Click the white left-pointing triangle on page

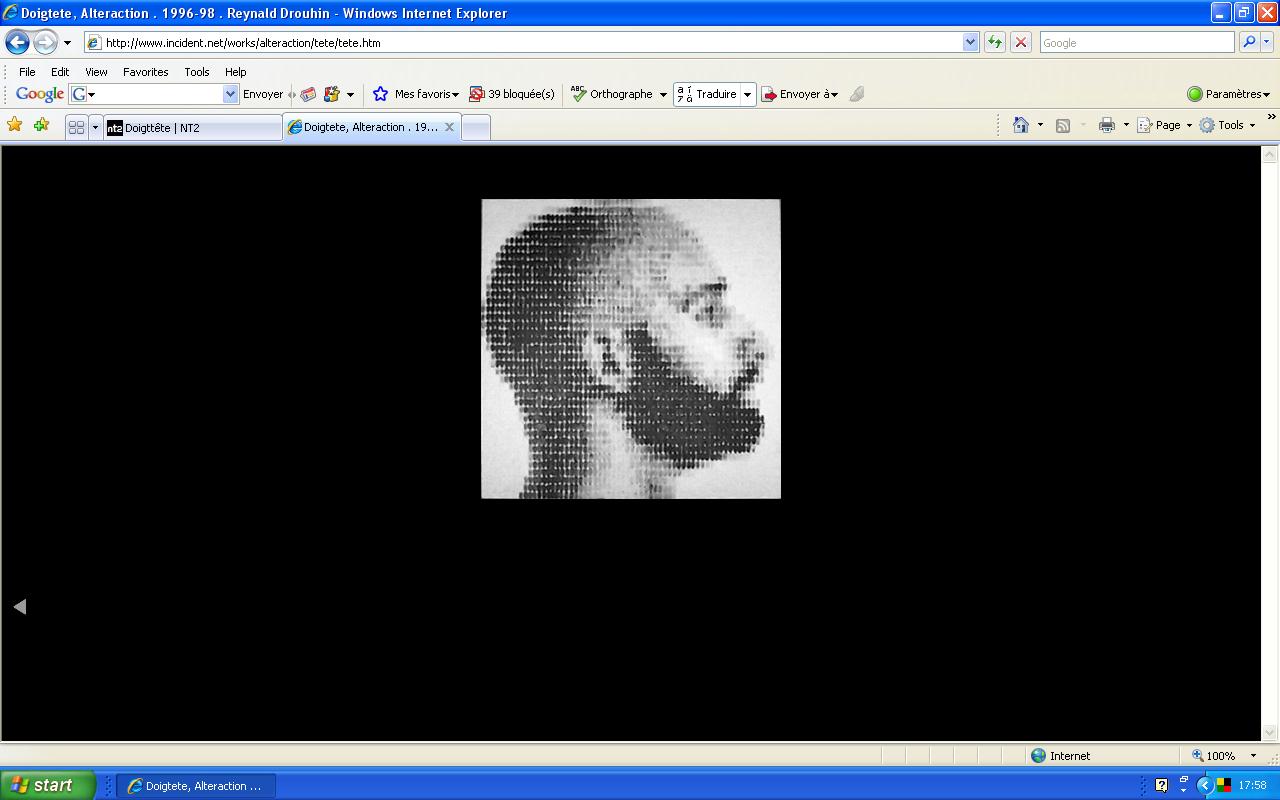tap(19, 606)
